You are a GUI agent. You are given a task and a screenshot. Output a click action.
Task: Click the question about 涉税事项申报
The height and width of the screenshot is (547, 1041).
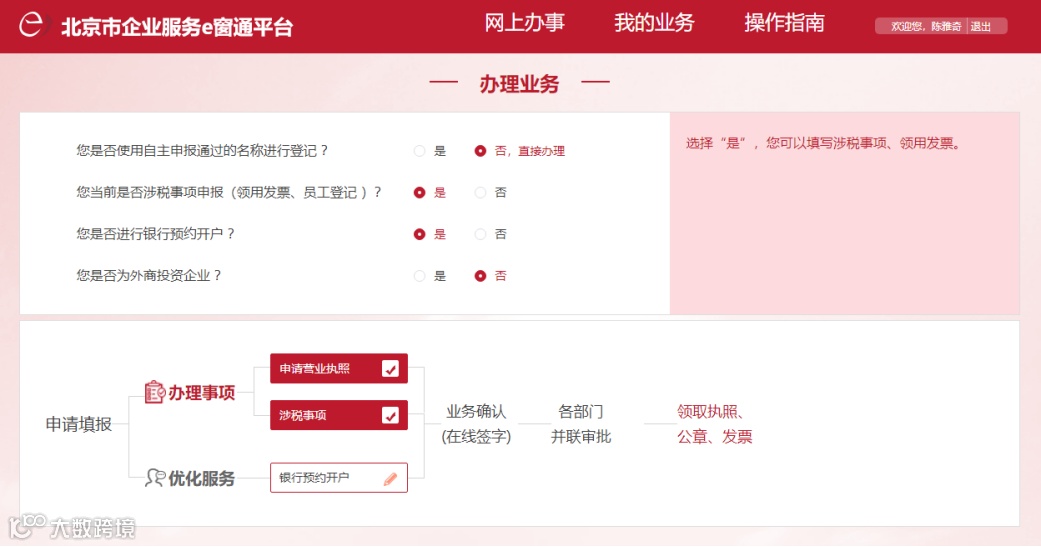tap(230, 193)
